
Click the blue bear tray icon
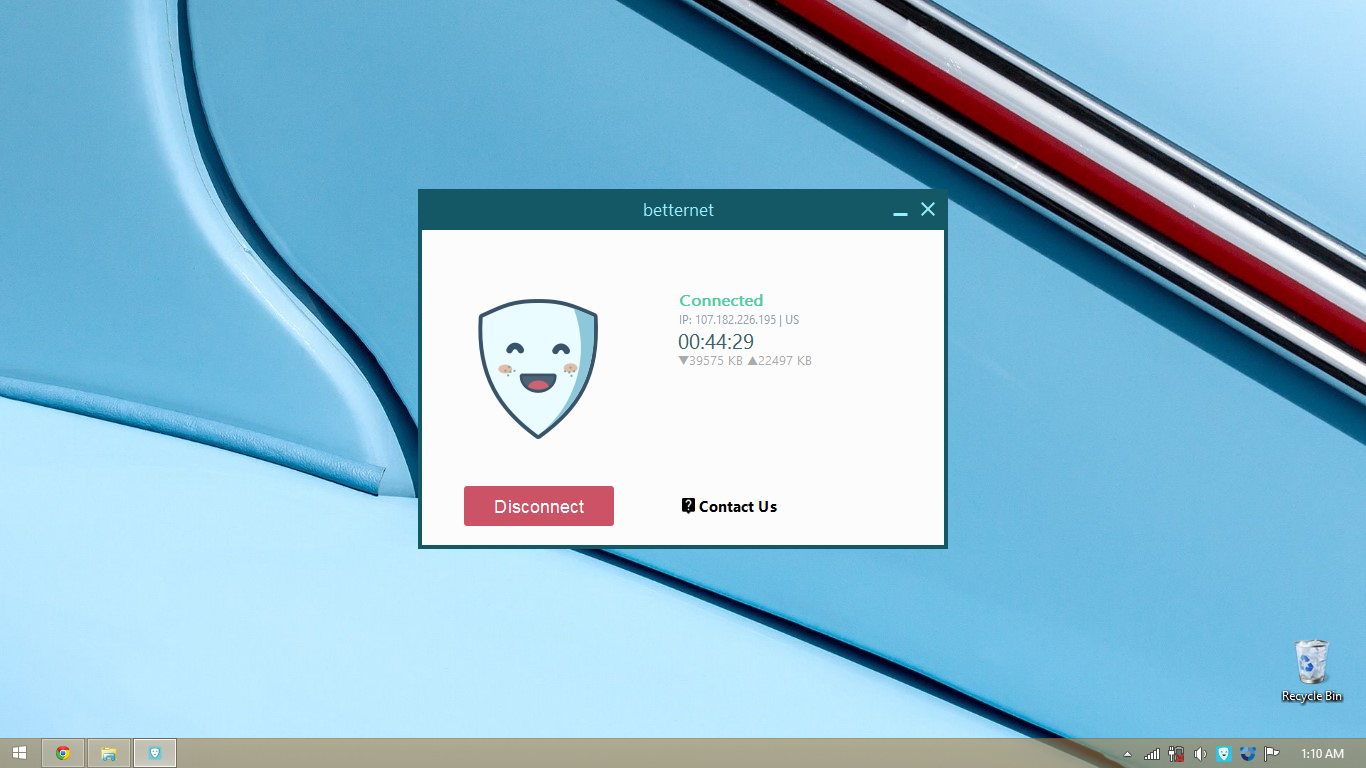[x=1248, y=754]
